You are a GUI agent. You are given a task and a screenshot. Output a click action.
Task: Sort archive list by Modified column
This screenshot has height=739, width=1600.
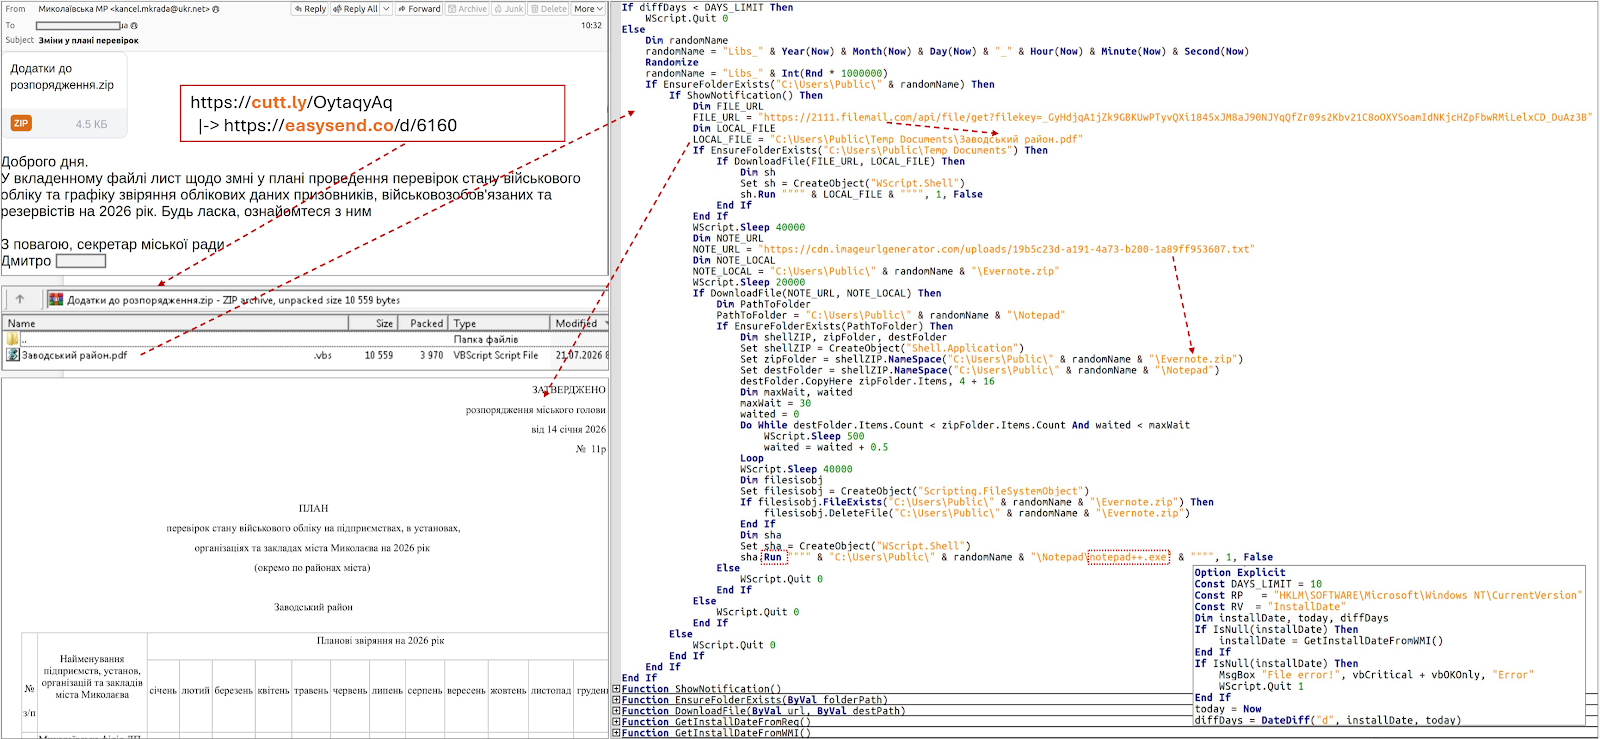[579, 323]
